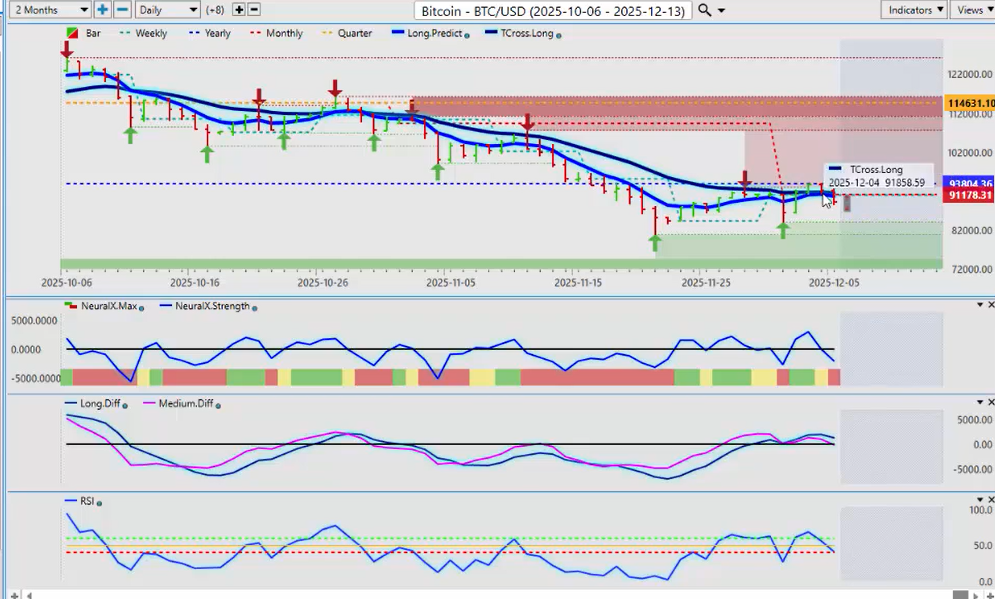Click the magnifying glass search icon
The width and height of the screenshot is (995, 599).
click(704, 10)
